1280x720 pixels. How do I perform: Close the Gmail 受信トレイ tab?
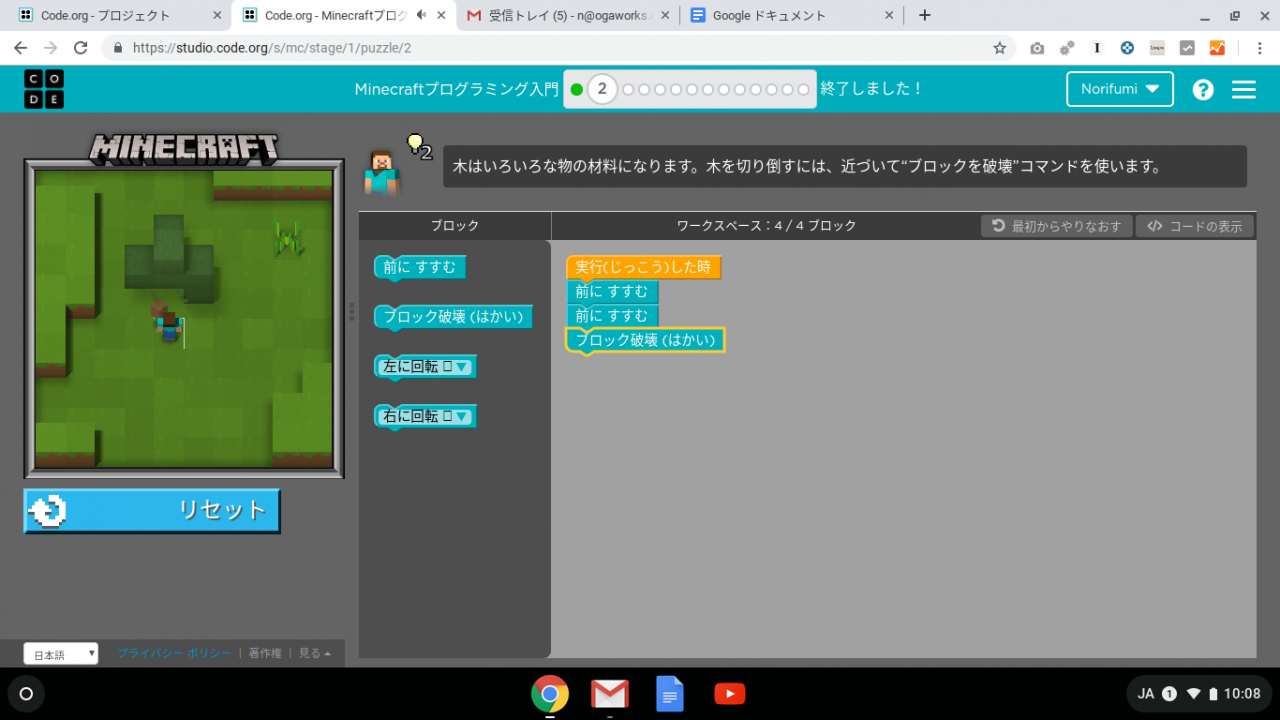(x=666, y=15)
